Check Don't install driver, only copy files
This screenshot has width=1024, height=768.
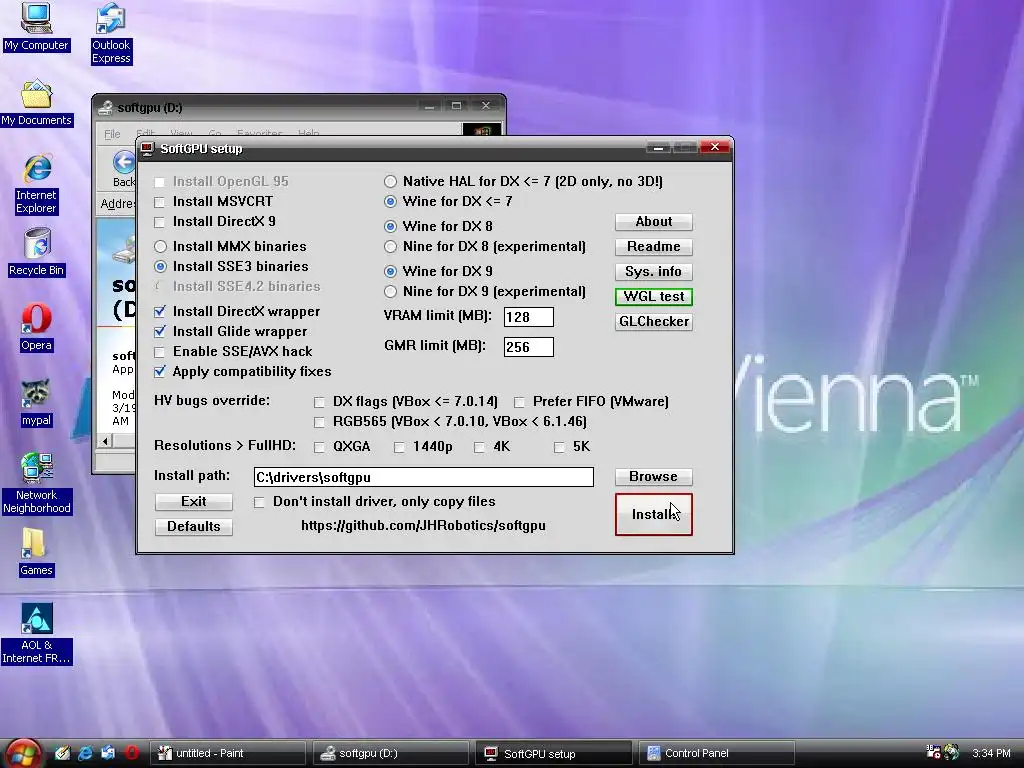click(259, 502)
